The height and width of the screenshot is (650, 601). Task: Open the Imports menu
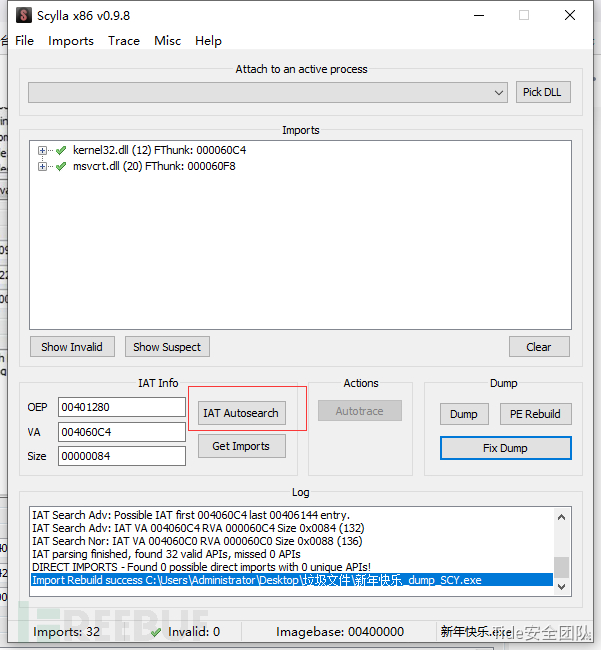pyautogui.click(x=71, y=41)
